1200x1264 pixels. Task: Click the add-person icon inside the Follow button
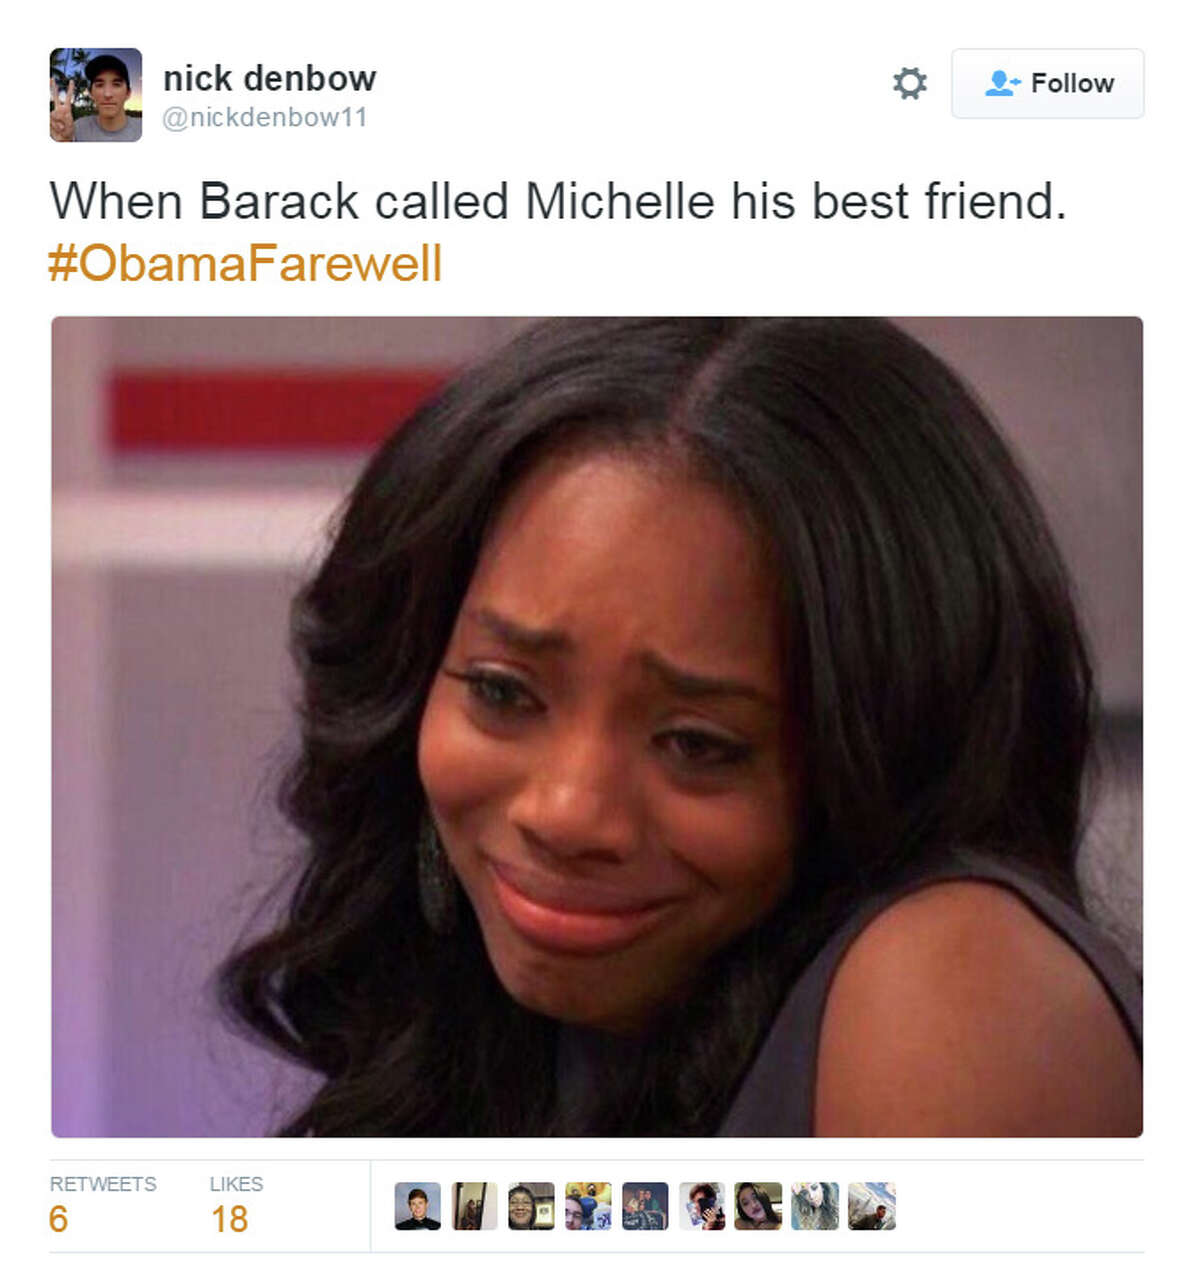click(1002, 83)
